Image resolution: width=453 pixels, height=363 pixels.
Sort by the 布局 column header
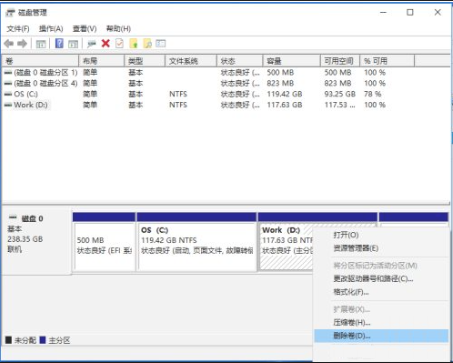[102, 61]
